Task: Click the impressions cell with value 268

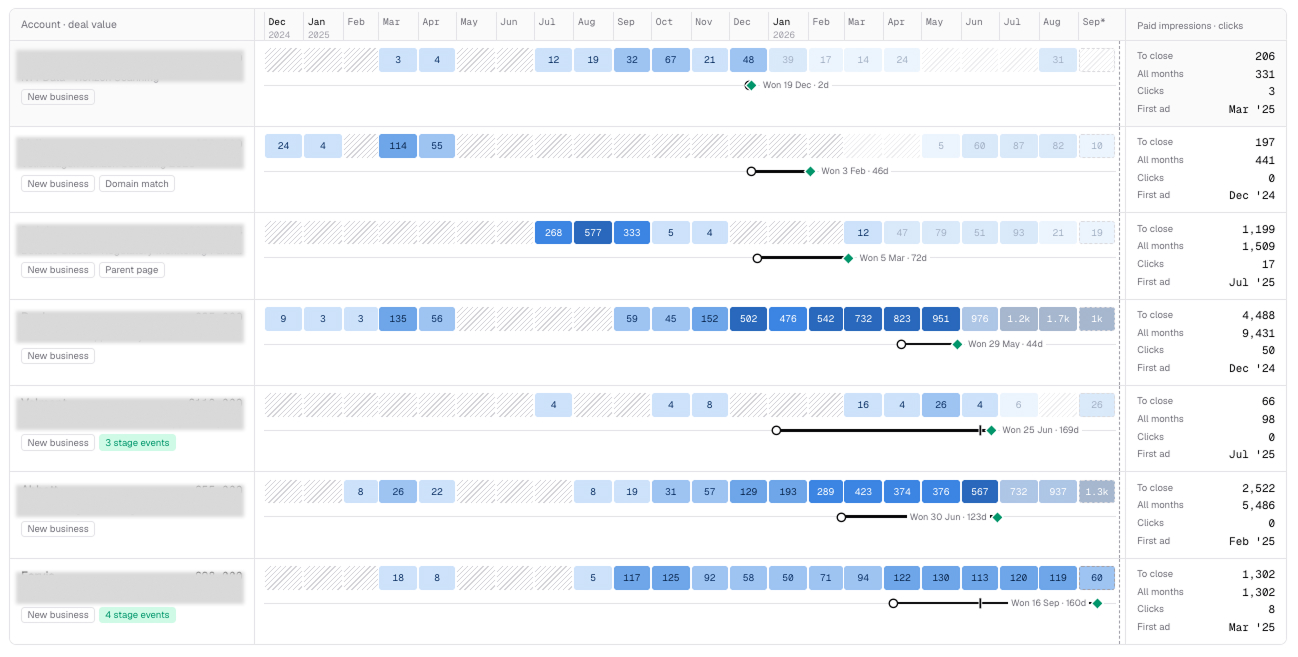Action: 554,233
